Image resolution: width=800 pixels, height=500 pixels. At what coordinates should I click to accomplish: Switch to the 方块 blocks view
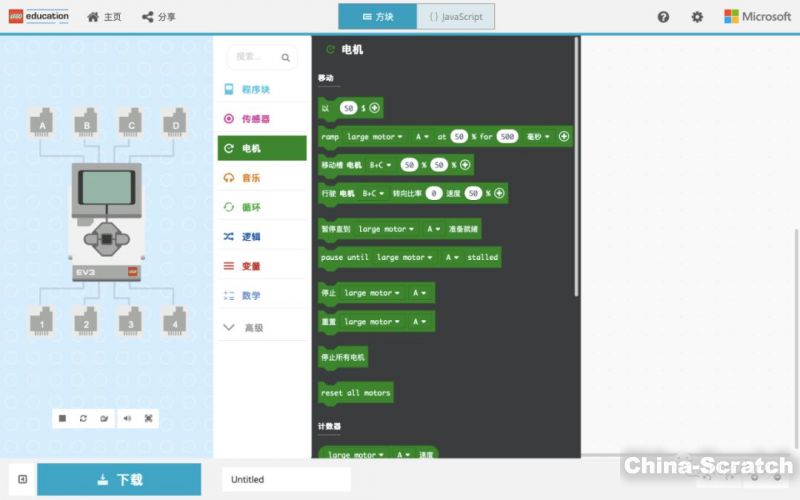pyautogui.click(x=377, y=17)
